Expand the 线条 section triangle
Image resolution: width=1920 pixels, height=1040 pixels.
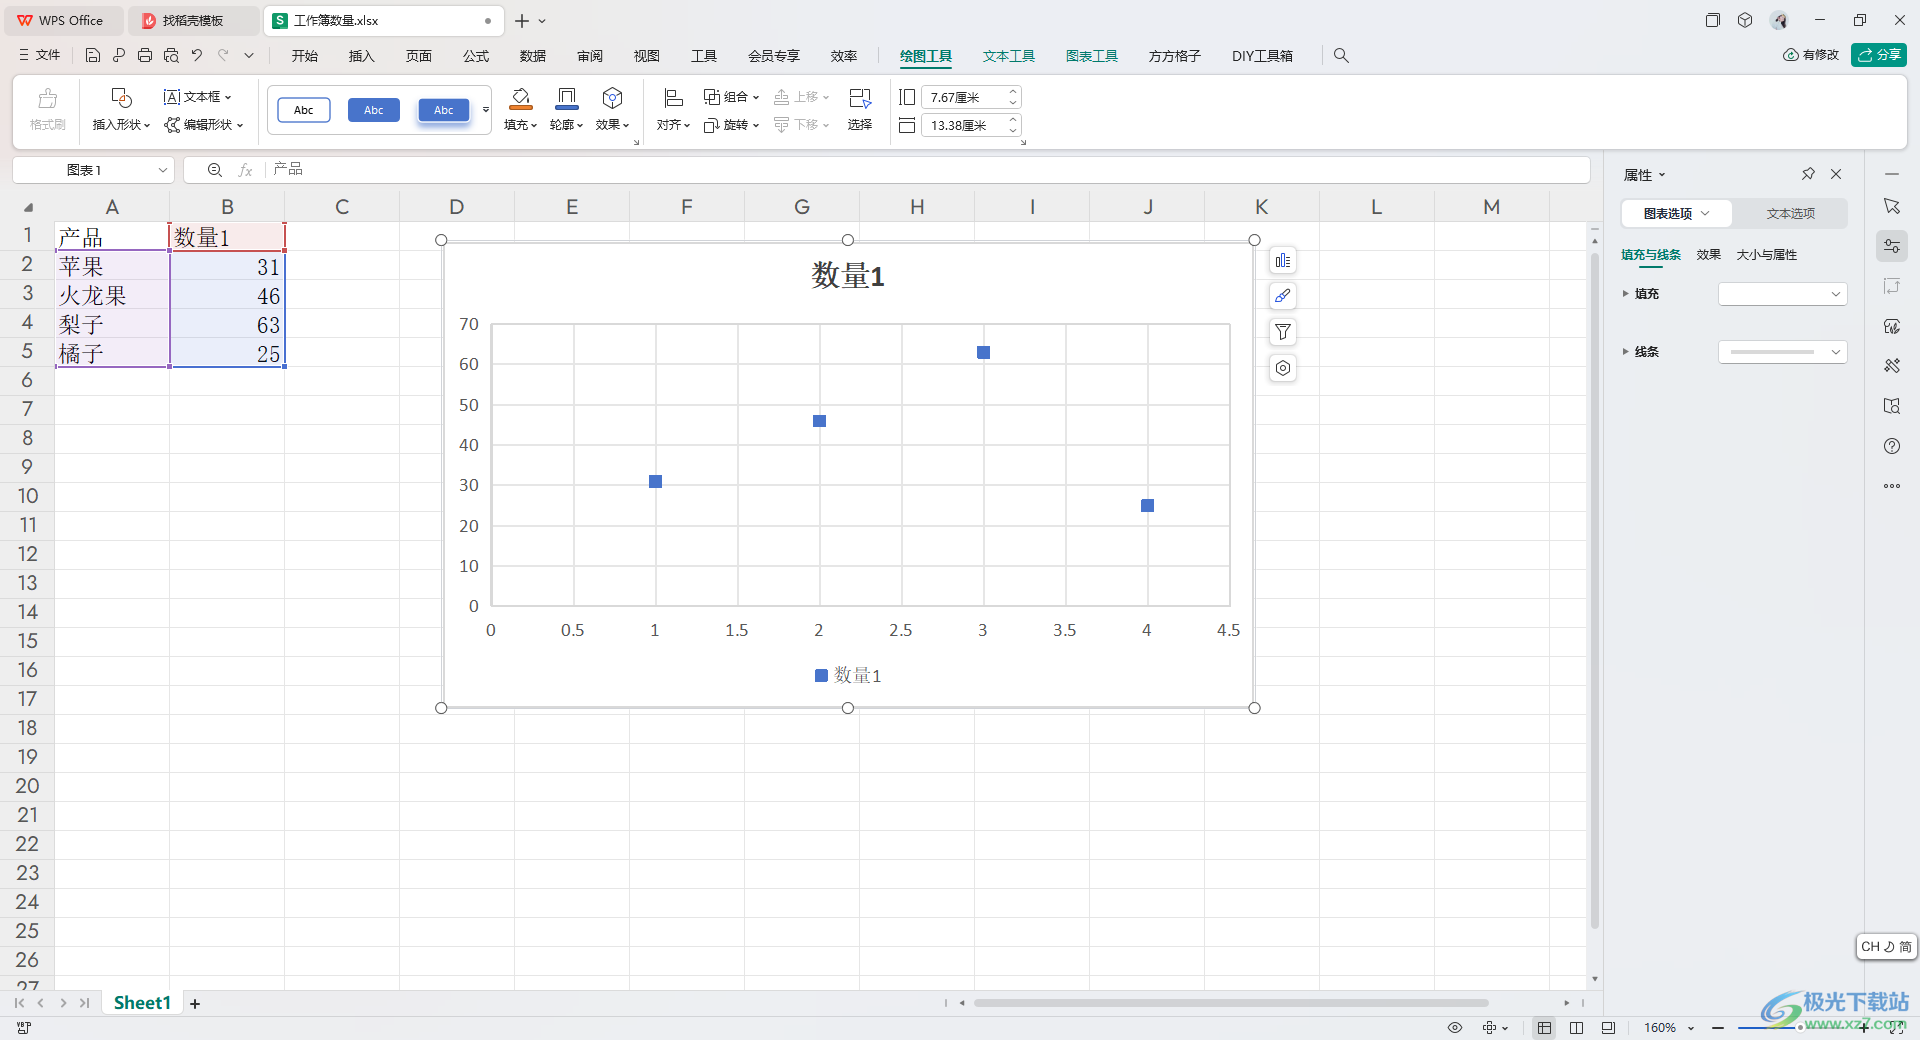point(1625,352)
